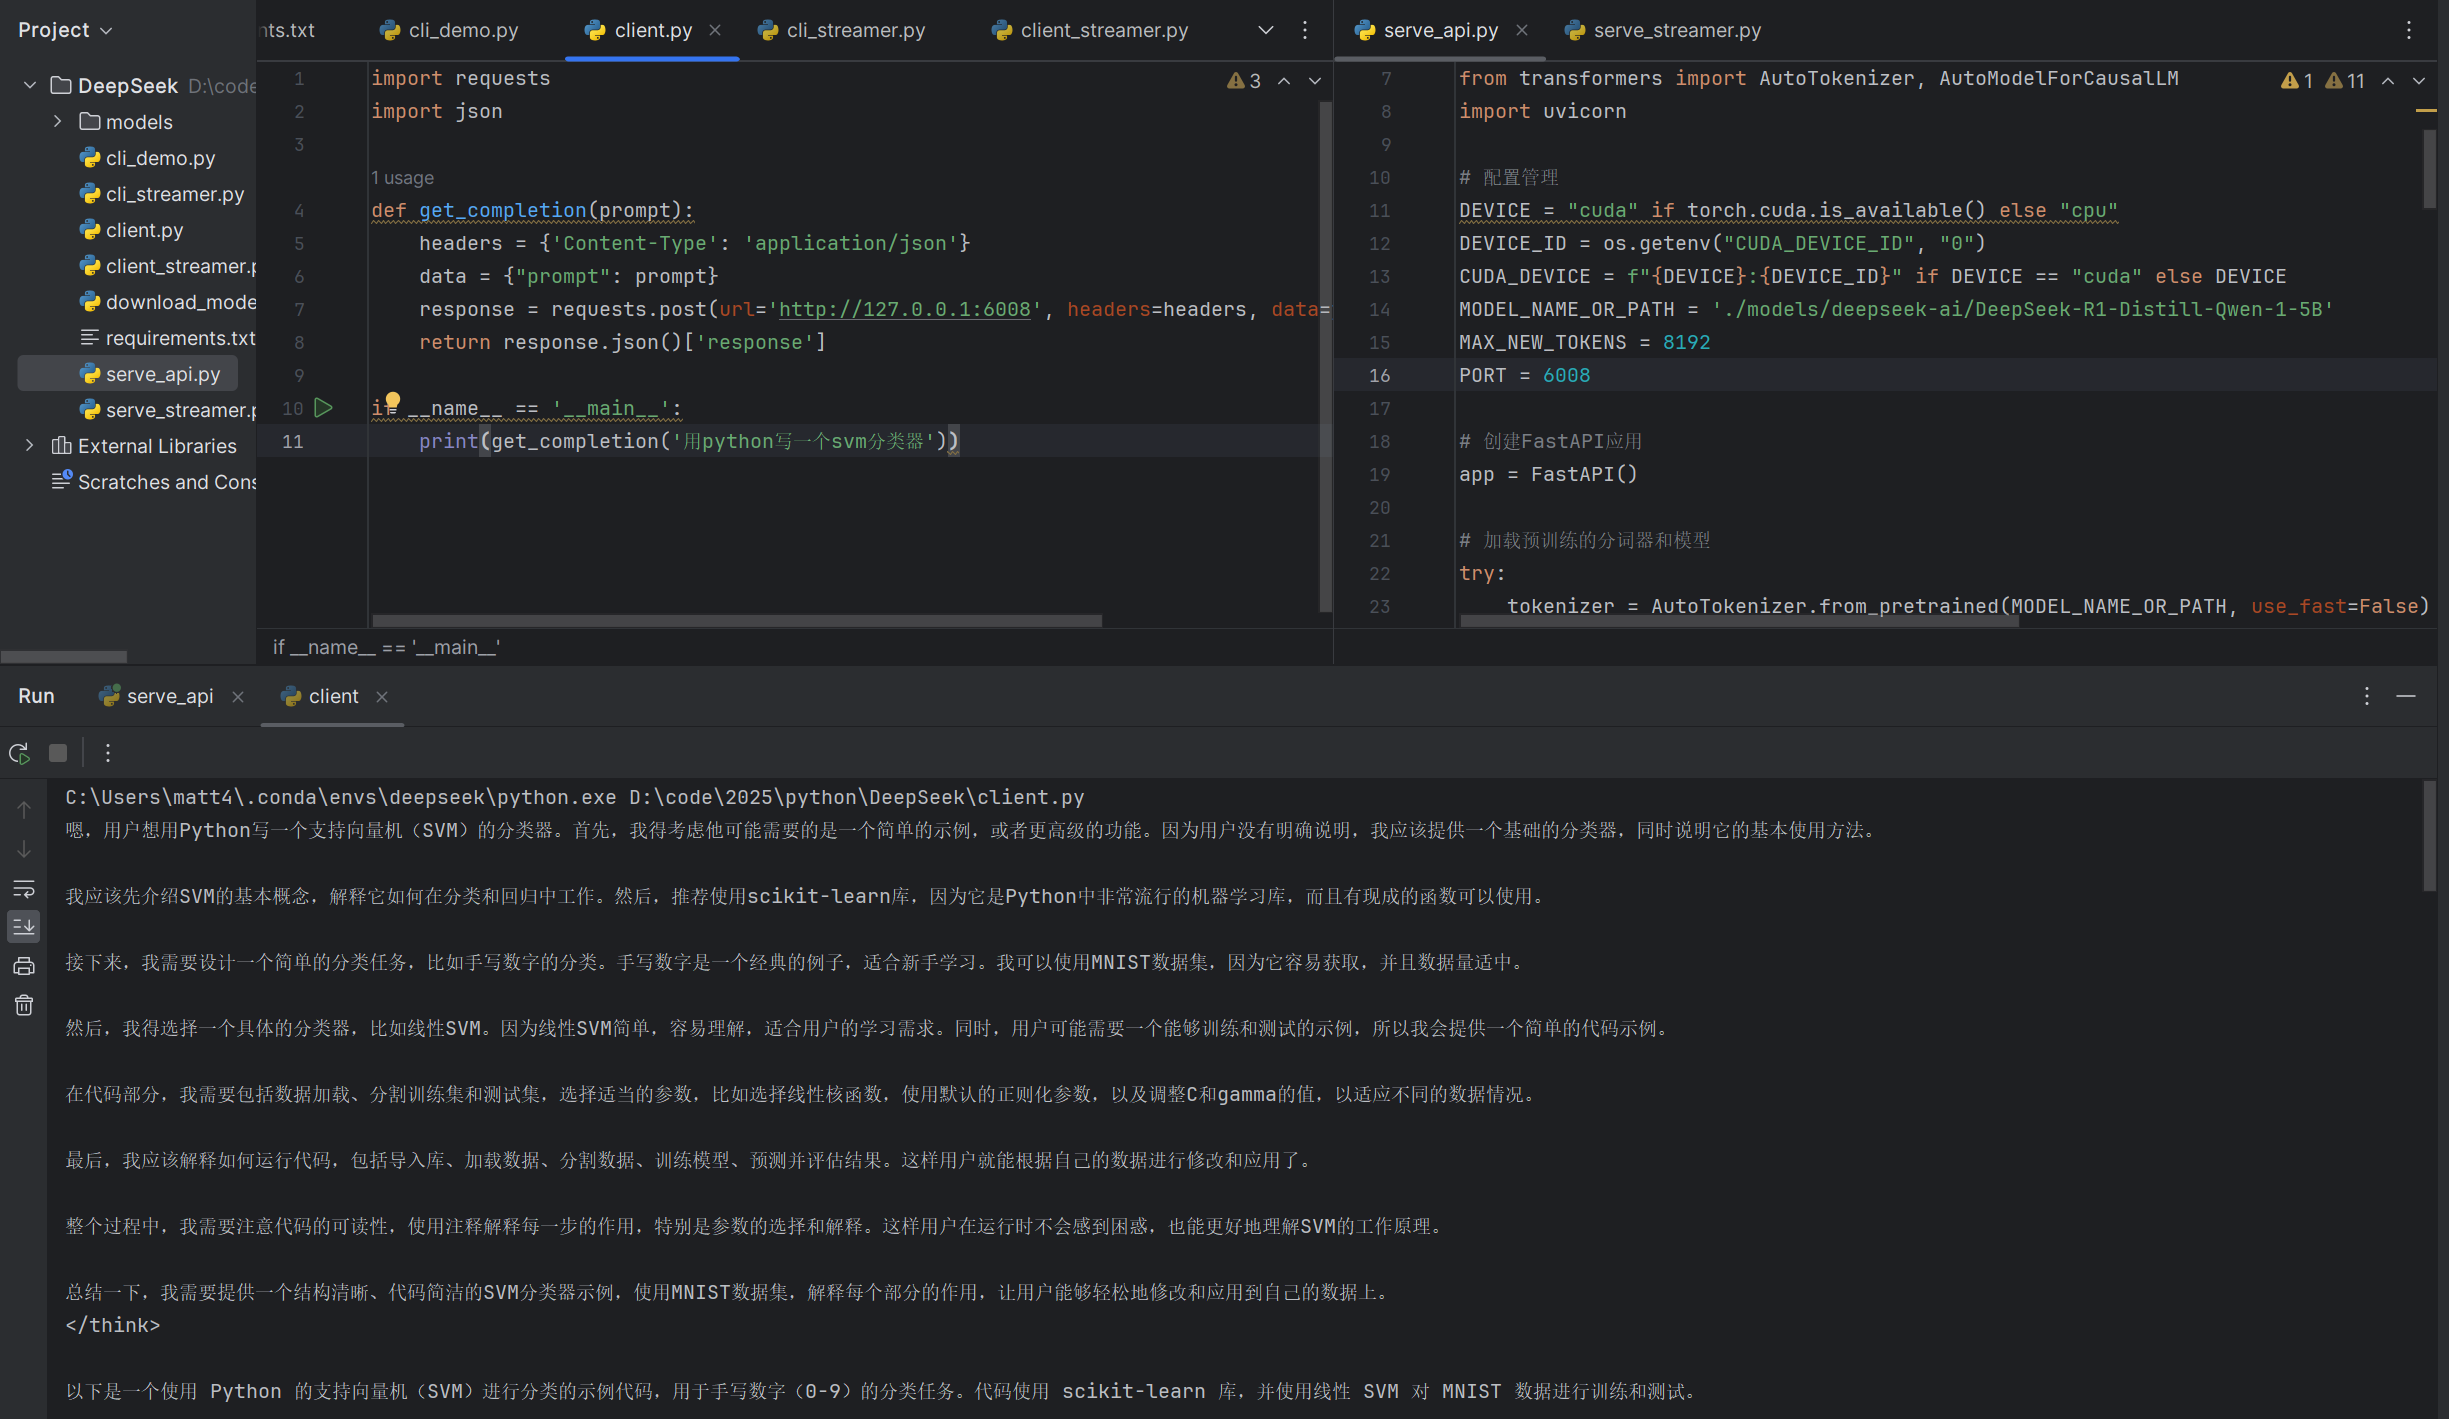Click the yellow intention lightbulb icon
2449x1419 pixels.
[x=393, y=401]
